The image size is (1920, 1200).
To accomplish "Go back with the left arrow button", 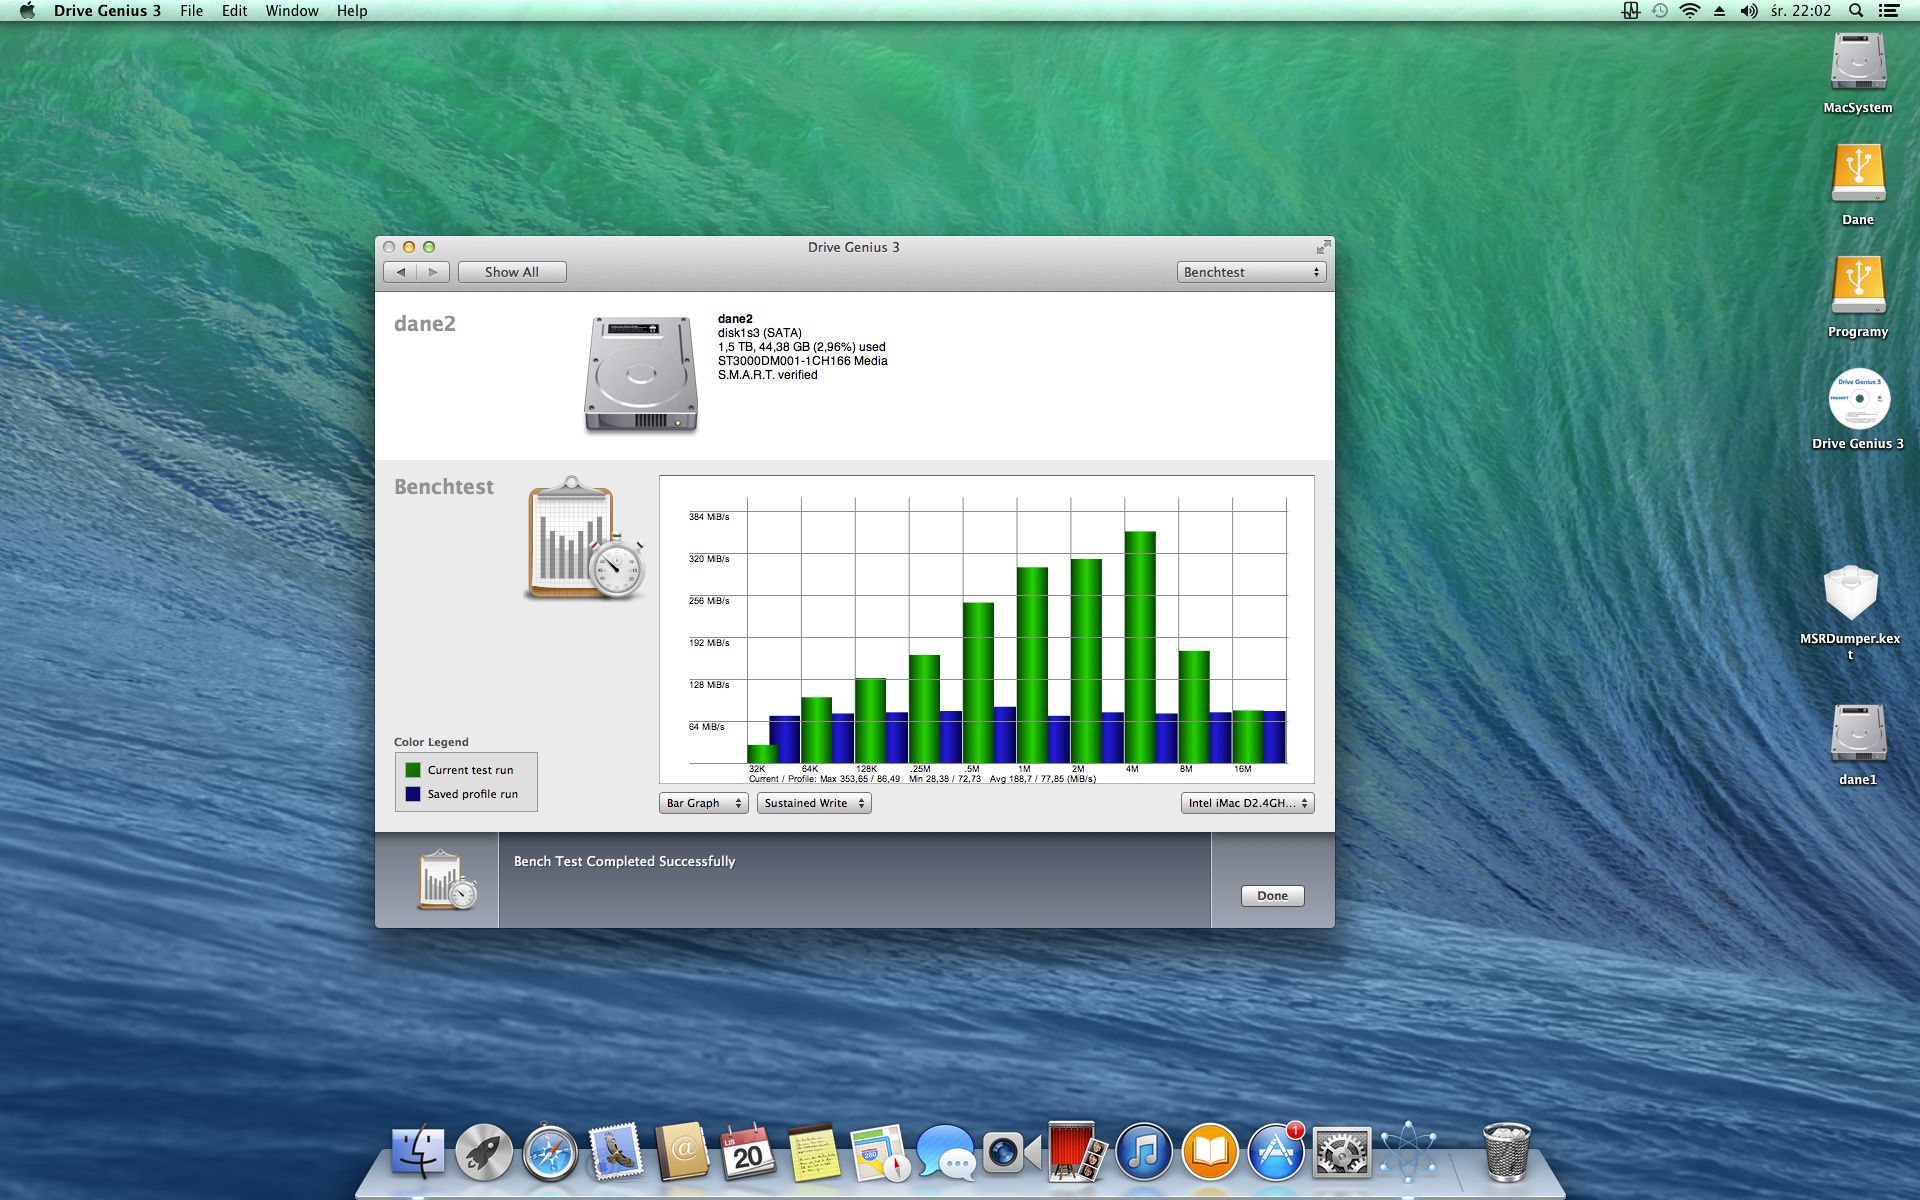I will (x=401, y=272).
